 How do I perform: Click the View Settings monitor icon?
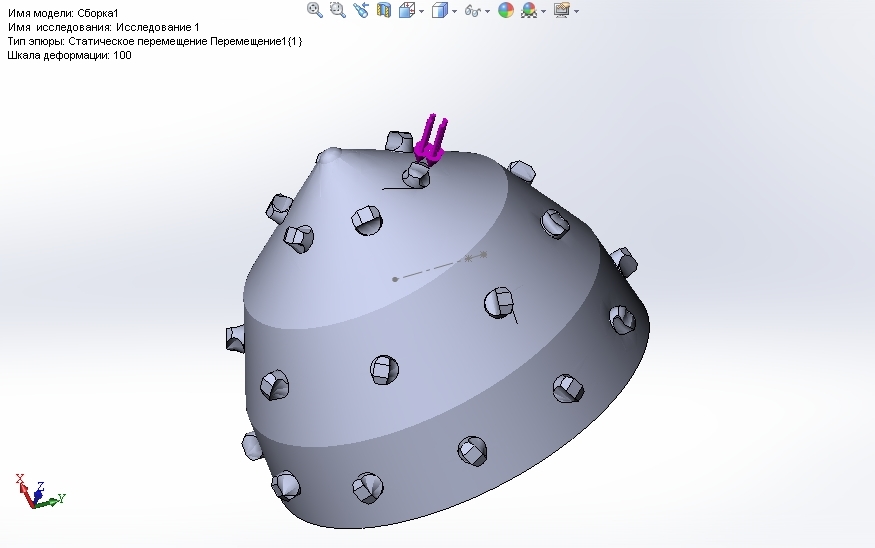tap(561, 10)
